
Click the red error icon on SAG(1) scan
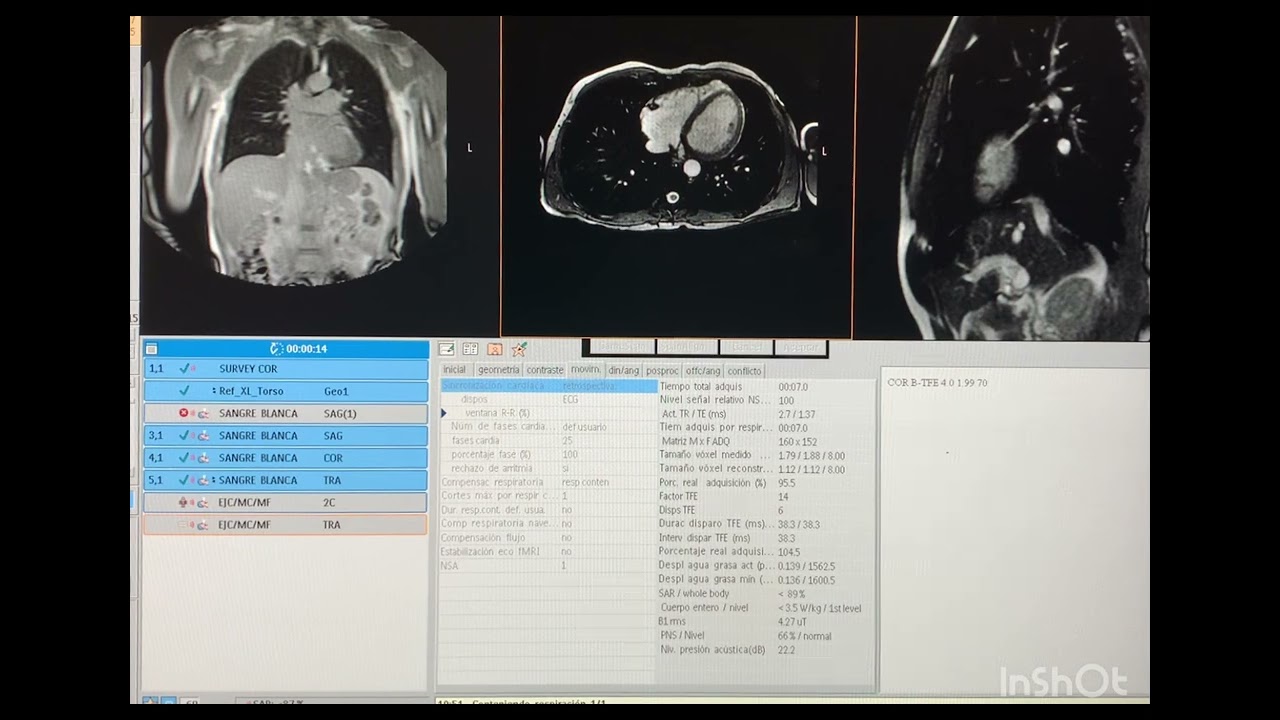click(x=183, y=413)
